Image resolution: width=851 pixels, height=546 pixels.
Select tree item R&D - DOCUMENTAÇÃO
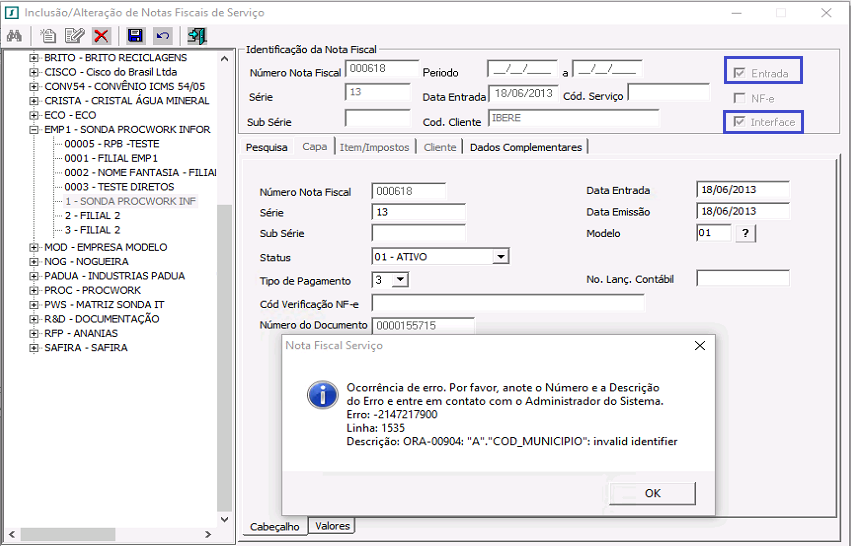click(x=101, y=319)
